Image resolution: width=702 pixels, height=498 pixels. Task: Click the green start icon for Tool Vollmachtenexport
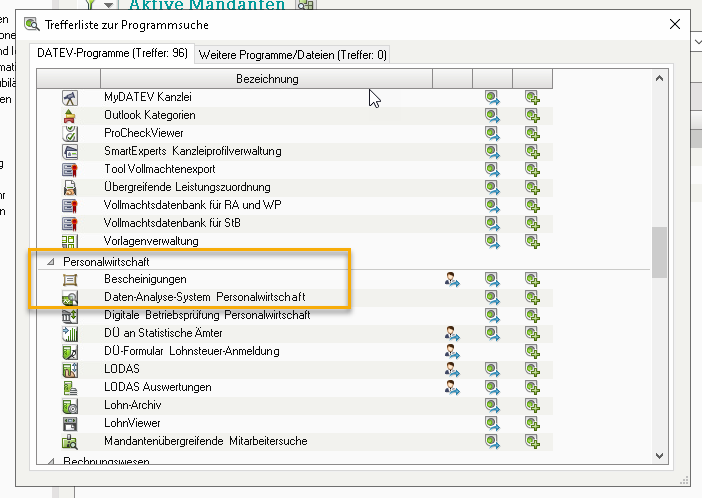coord(492,170)
